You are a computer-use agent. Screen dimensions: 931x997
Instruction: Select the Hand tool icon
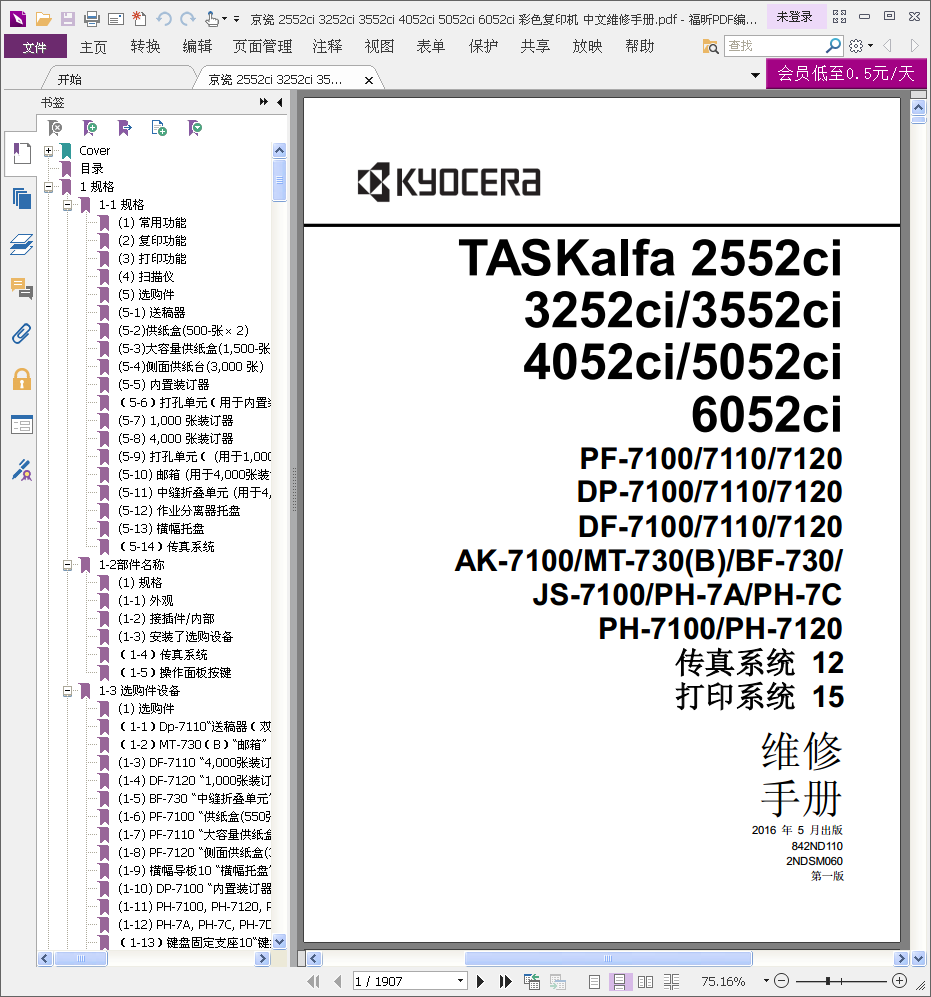tap(212, 19)
